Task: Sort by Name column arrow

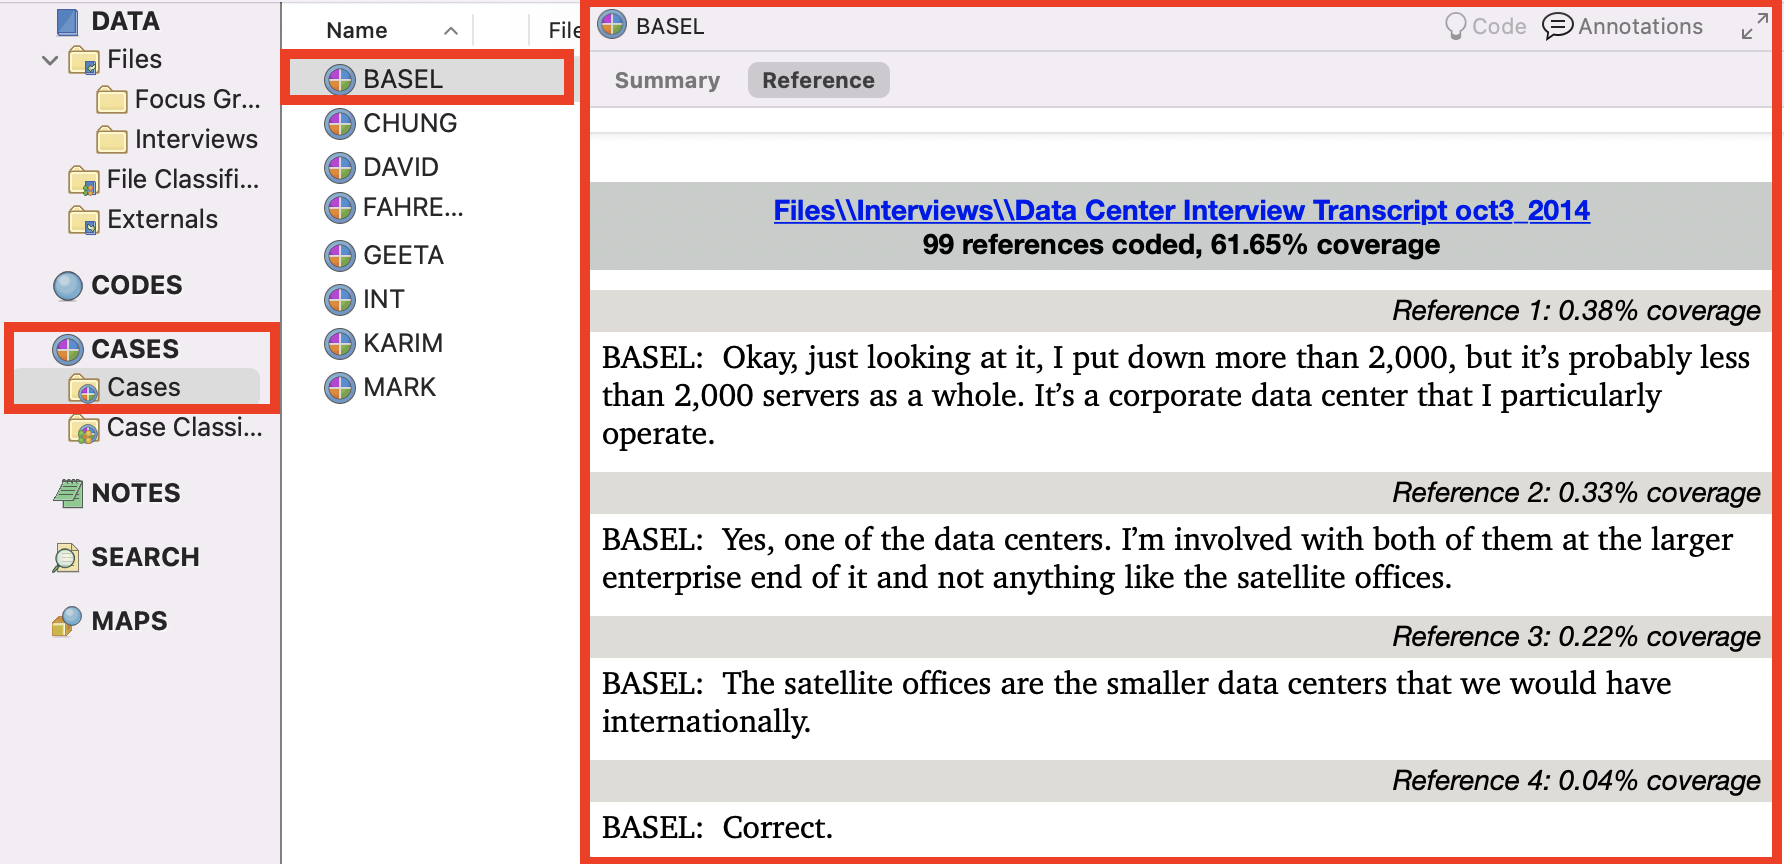Action: (451, 31)
